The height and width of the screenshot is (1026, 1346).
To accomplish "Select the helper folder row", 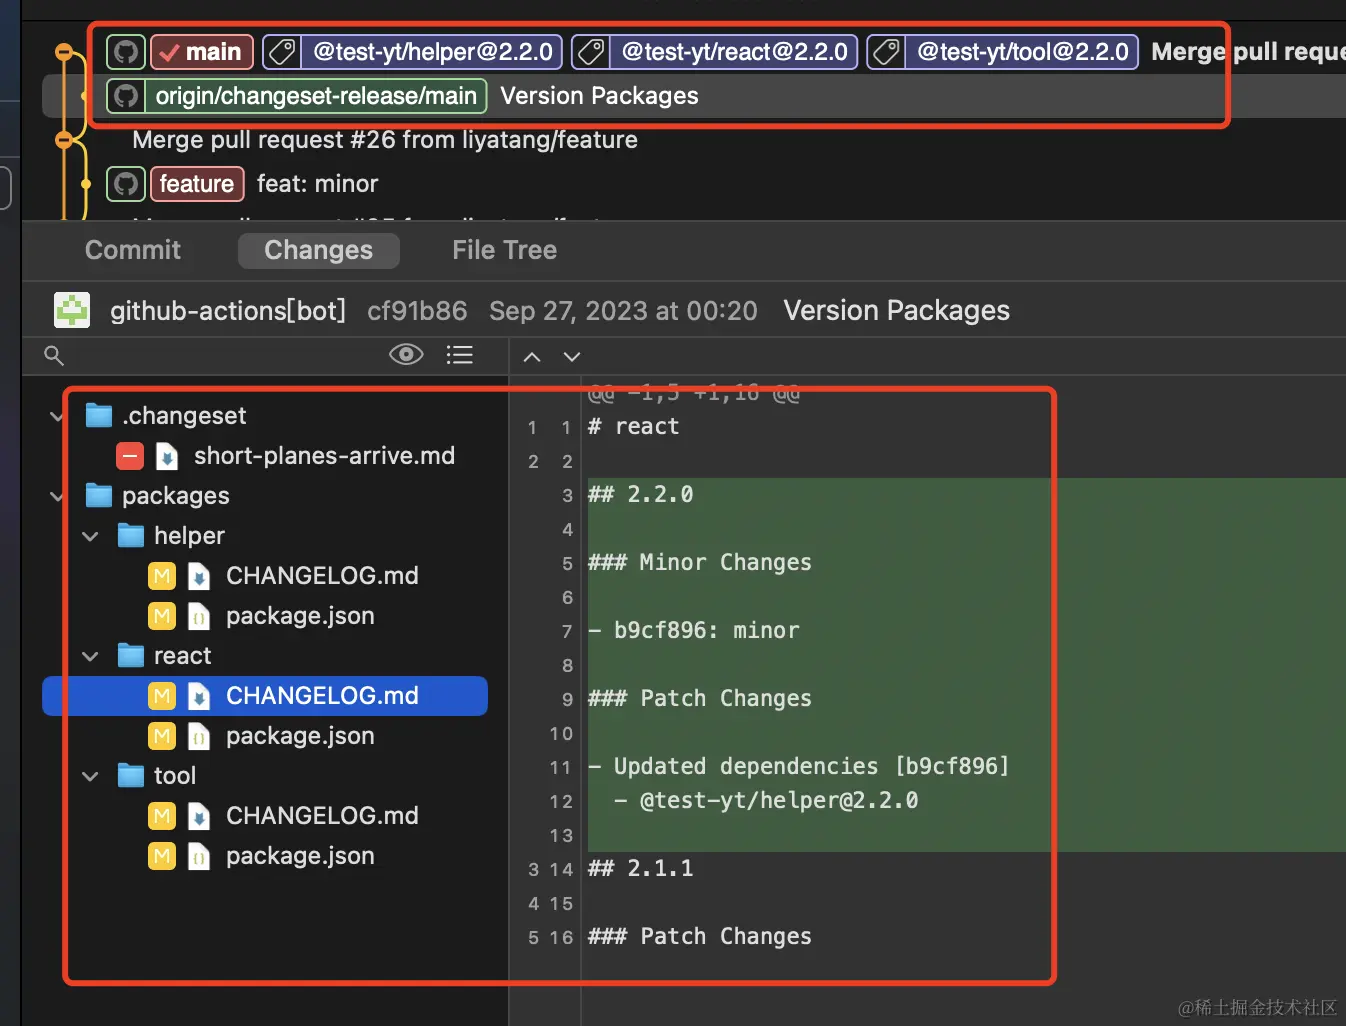I will (x=265, y=536).
